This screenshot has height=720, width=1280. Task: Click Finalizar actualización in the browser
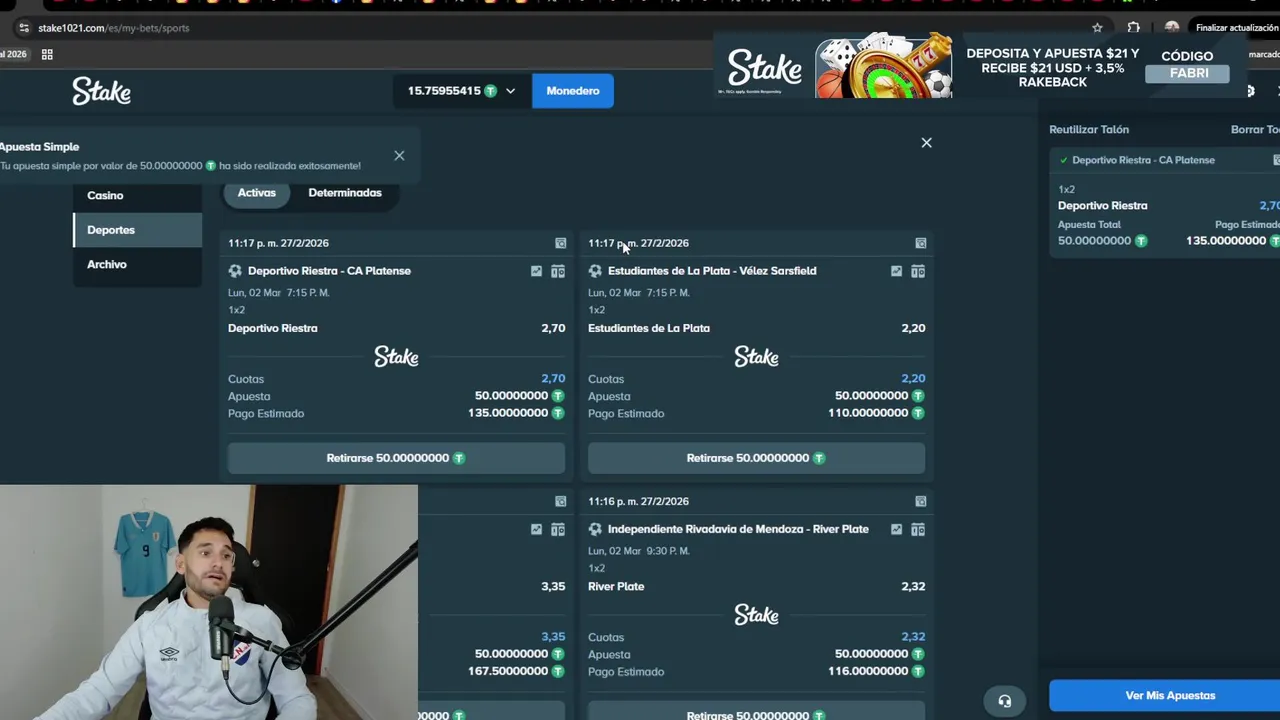(1237, 28)
